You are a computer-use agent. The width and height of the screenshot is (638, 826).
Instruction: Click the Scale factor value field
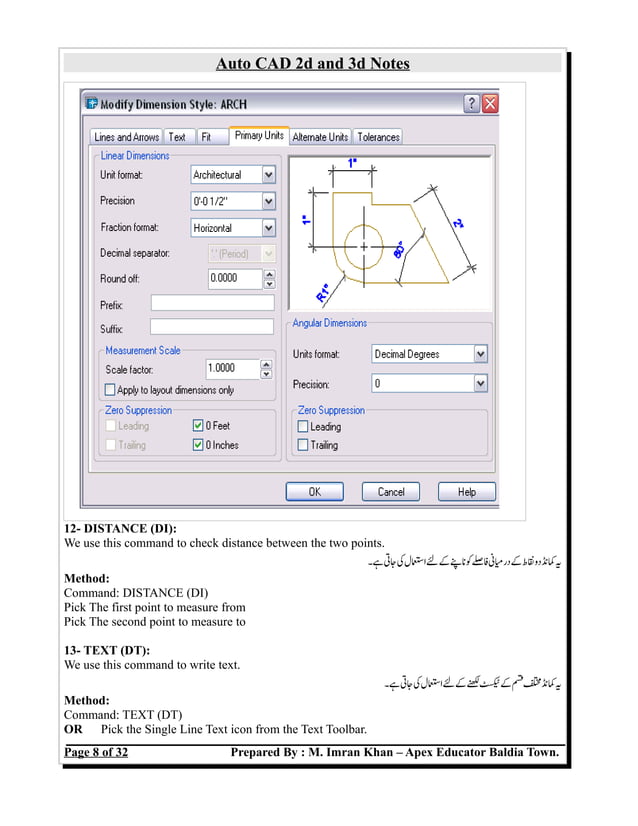coord(232,369)
